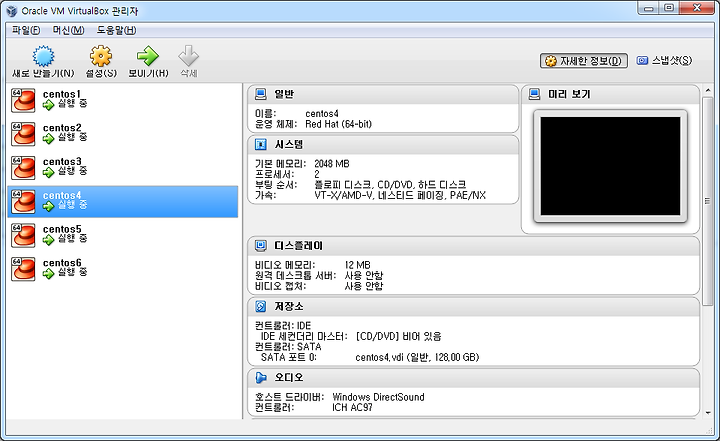Click the 'Red Hat (64-bit)' text

[338, 124]
